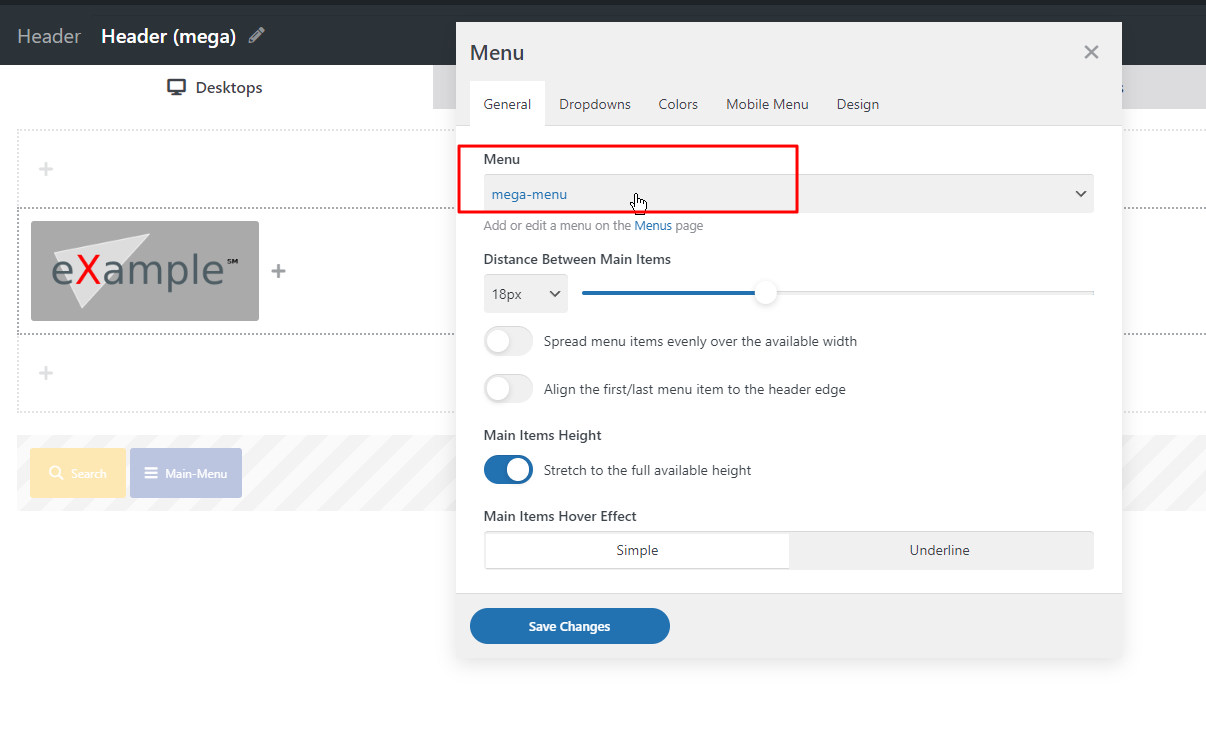Image resolution: width=1206 pixels, height=738 pixels.
Task: Select the Desktops device tab
Action: pos(216,88)
